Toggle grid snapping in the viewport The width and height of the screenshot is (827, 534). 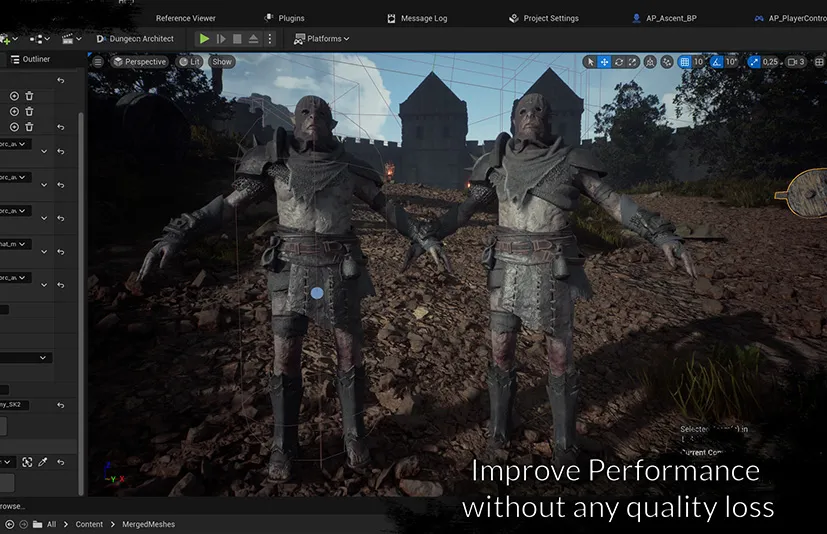pyautogui.click(x=685, y=62)
